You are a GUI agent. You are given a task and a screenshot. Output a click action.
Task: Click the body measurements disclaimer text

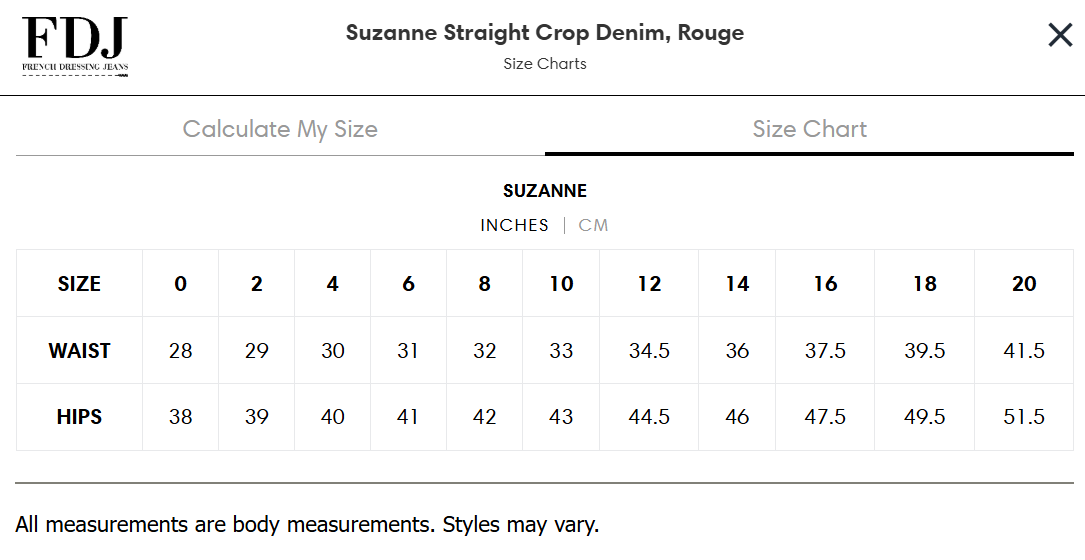pyautogui.click(x=307, y=524)
